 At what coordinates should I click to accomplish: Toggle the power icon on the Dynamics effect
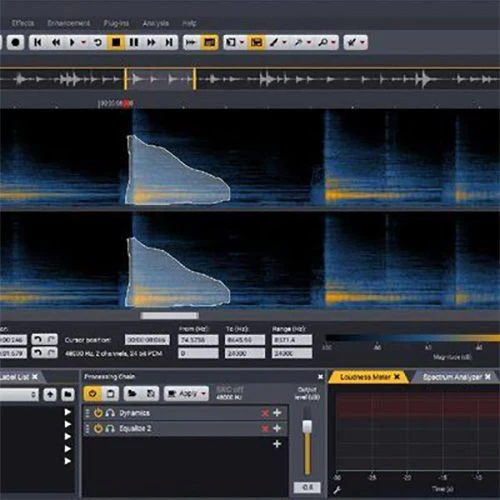98,413
